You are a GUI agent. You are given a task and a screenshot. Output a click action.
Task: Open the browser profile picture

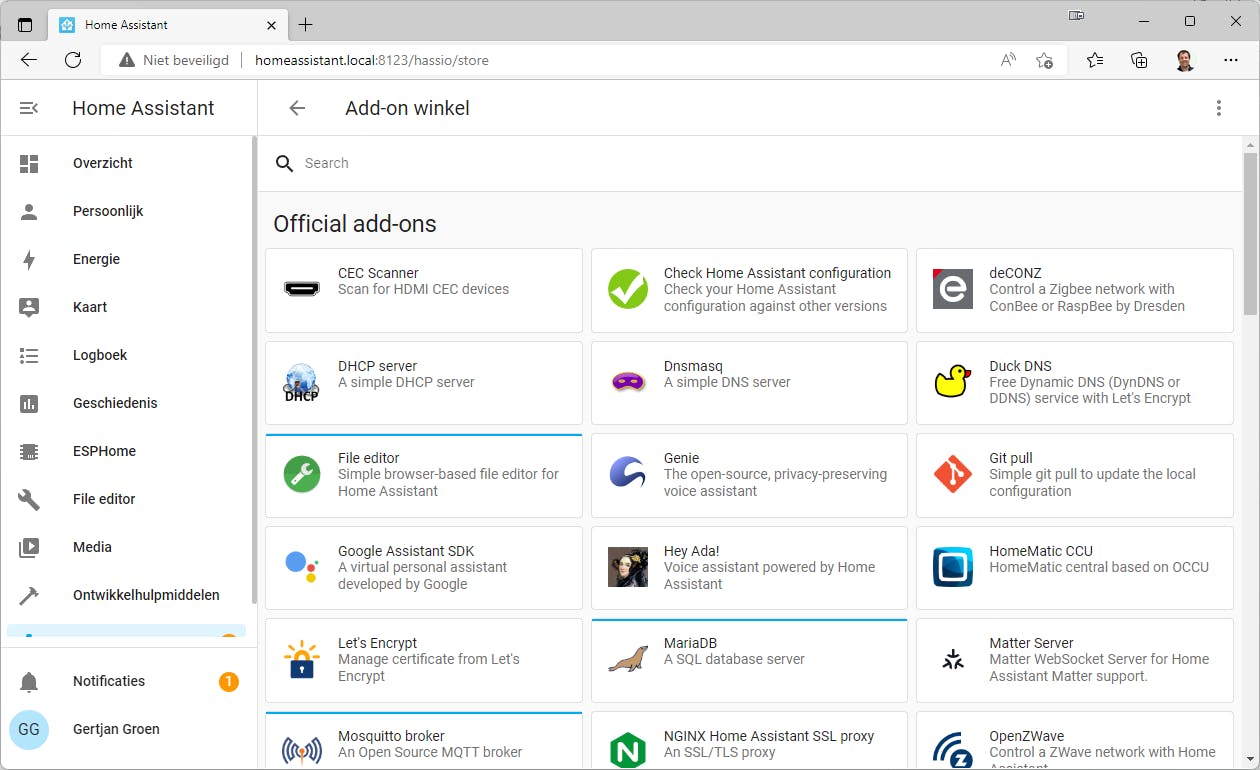point(1185,60)
